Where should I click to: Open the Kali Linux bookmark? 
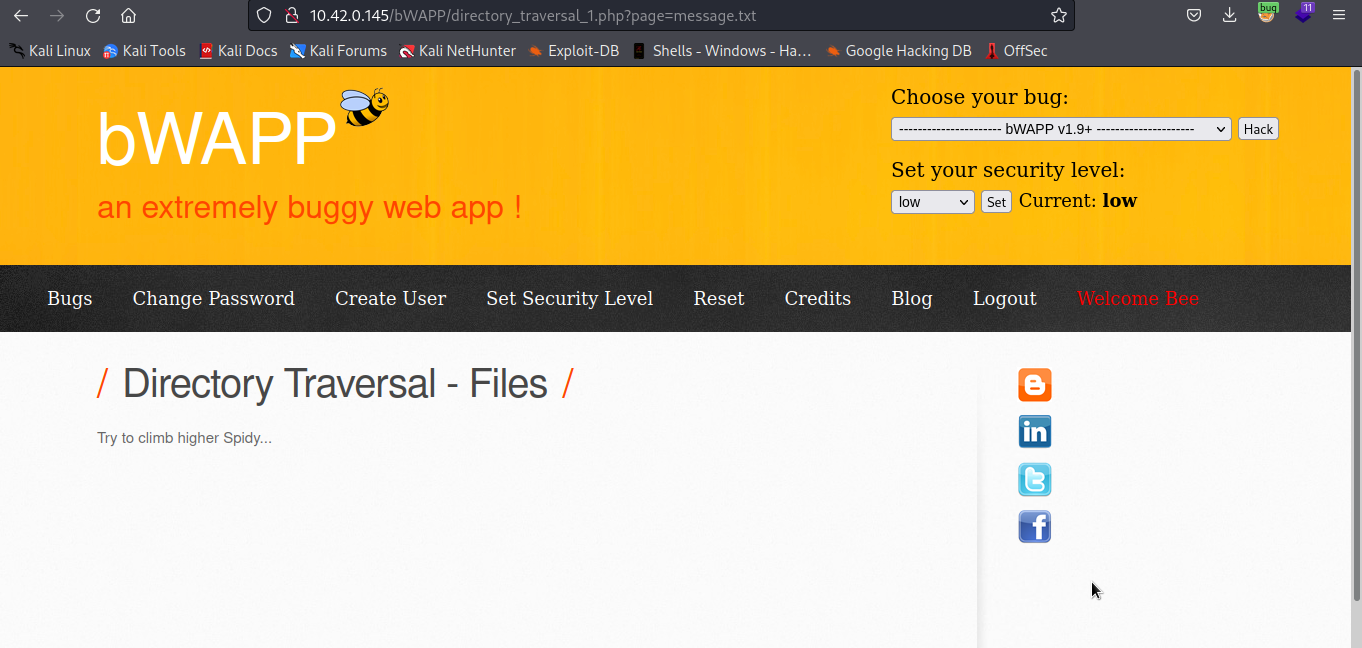click(50, 51)
